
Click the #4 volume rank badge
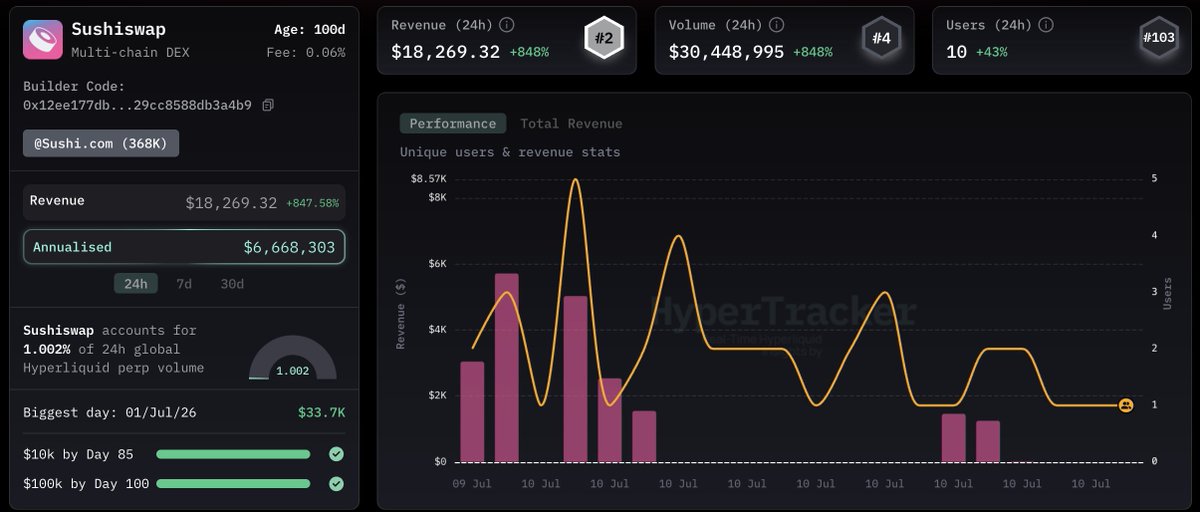[x=880, y=39]
